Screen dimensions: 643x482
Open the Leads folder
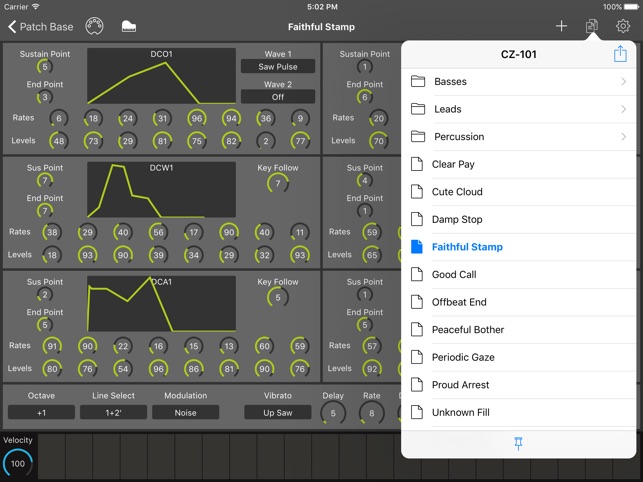[x=519, y=109]
